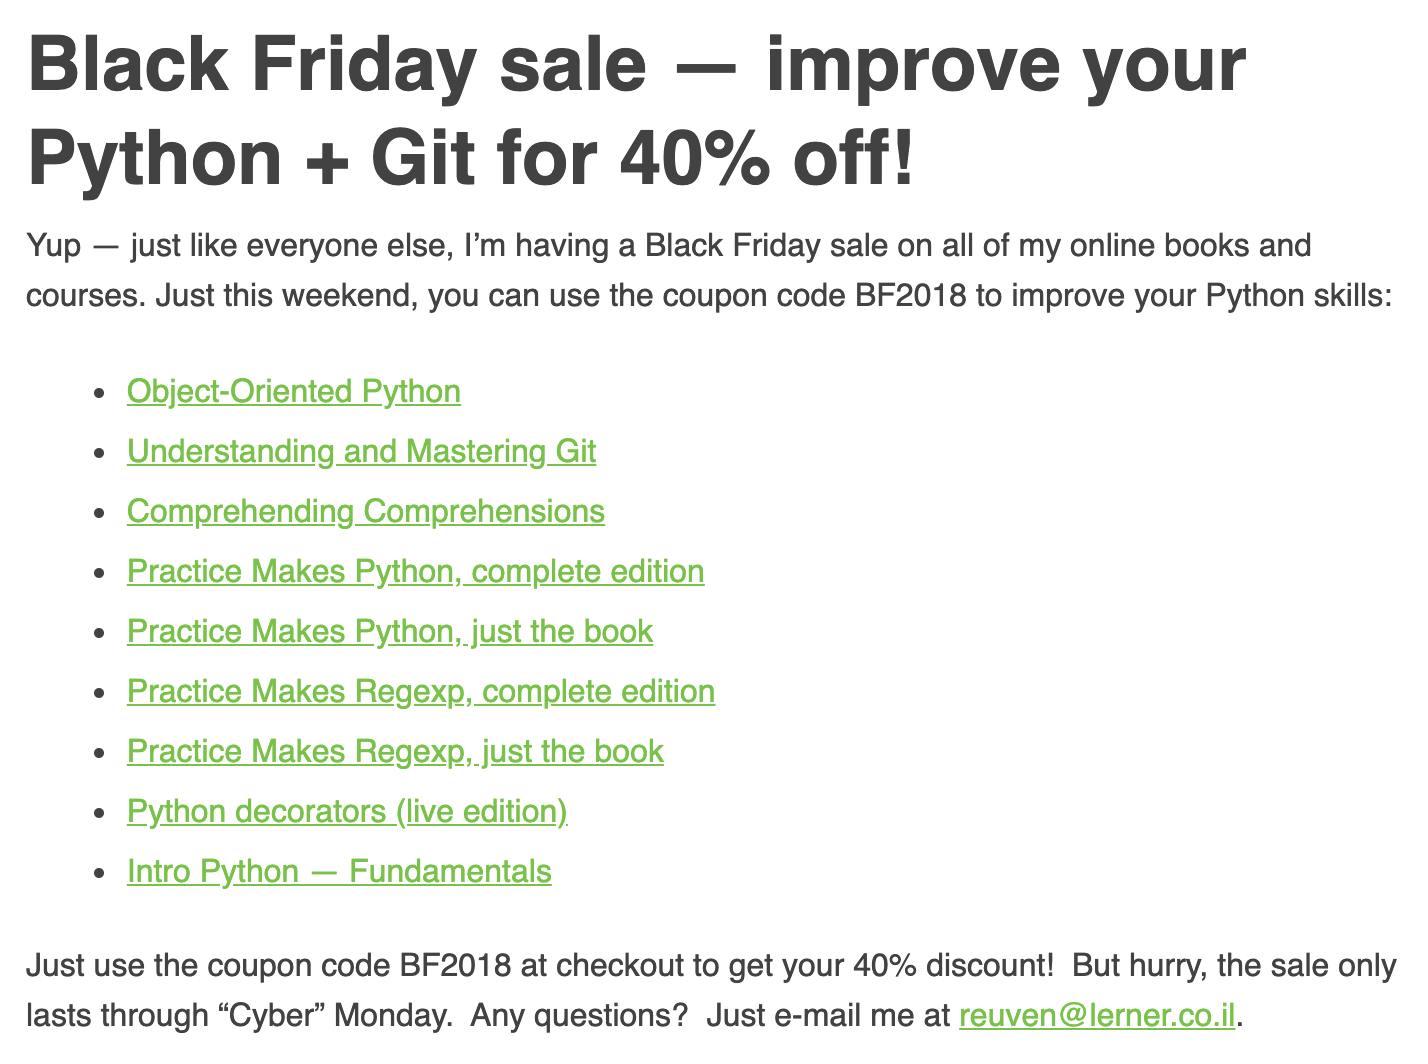Click the bullet before Intro Python — Fundamentals
Image resolution: width=1428 pixels, height=1064 pixels.
(98, 873)
